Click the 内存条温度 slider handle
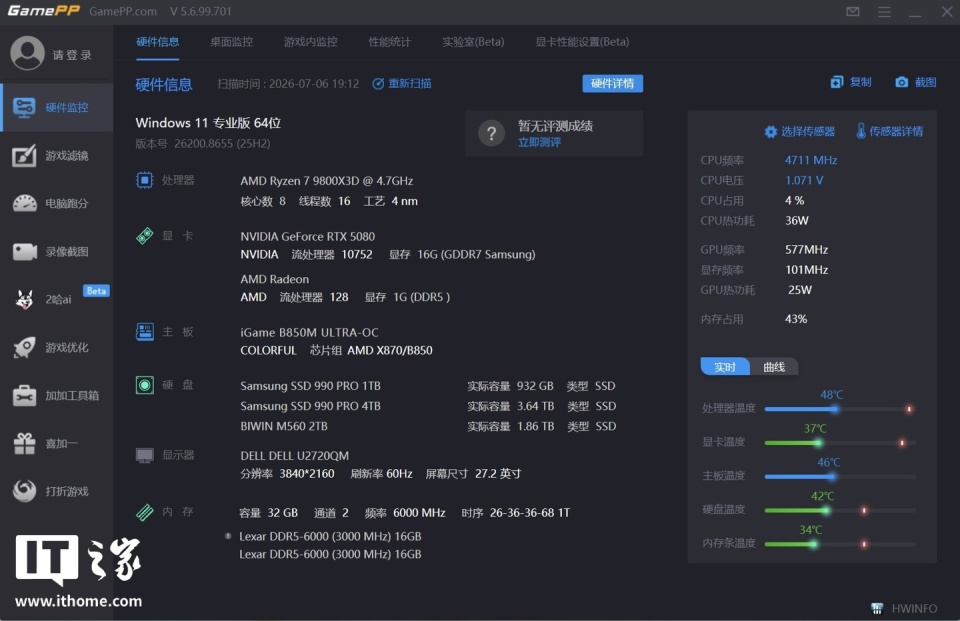Screen dimensions: 960x621 [813, 543]
